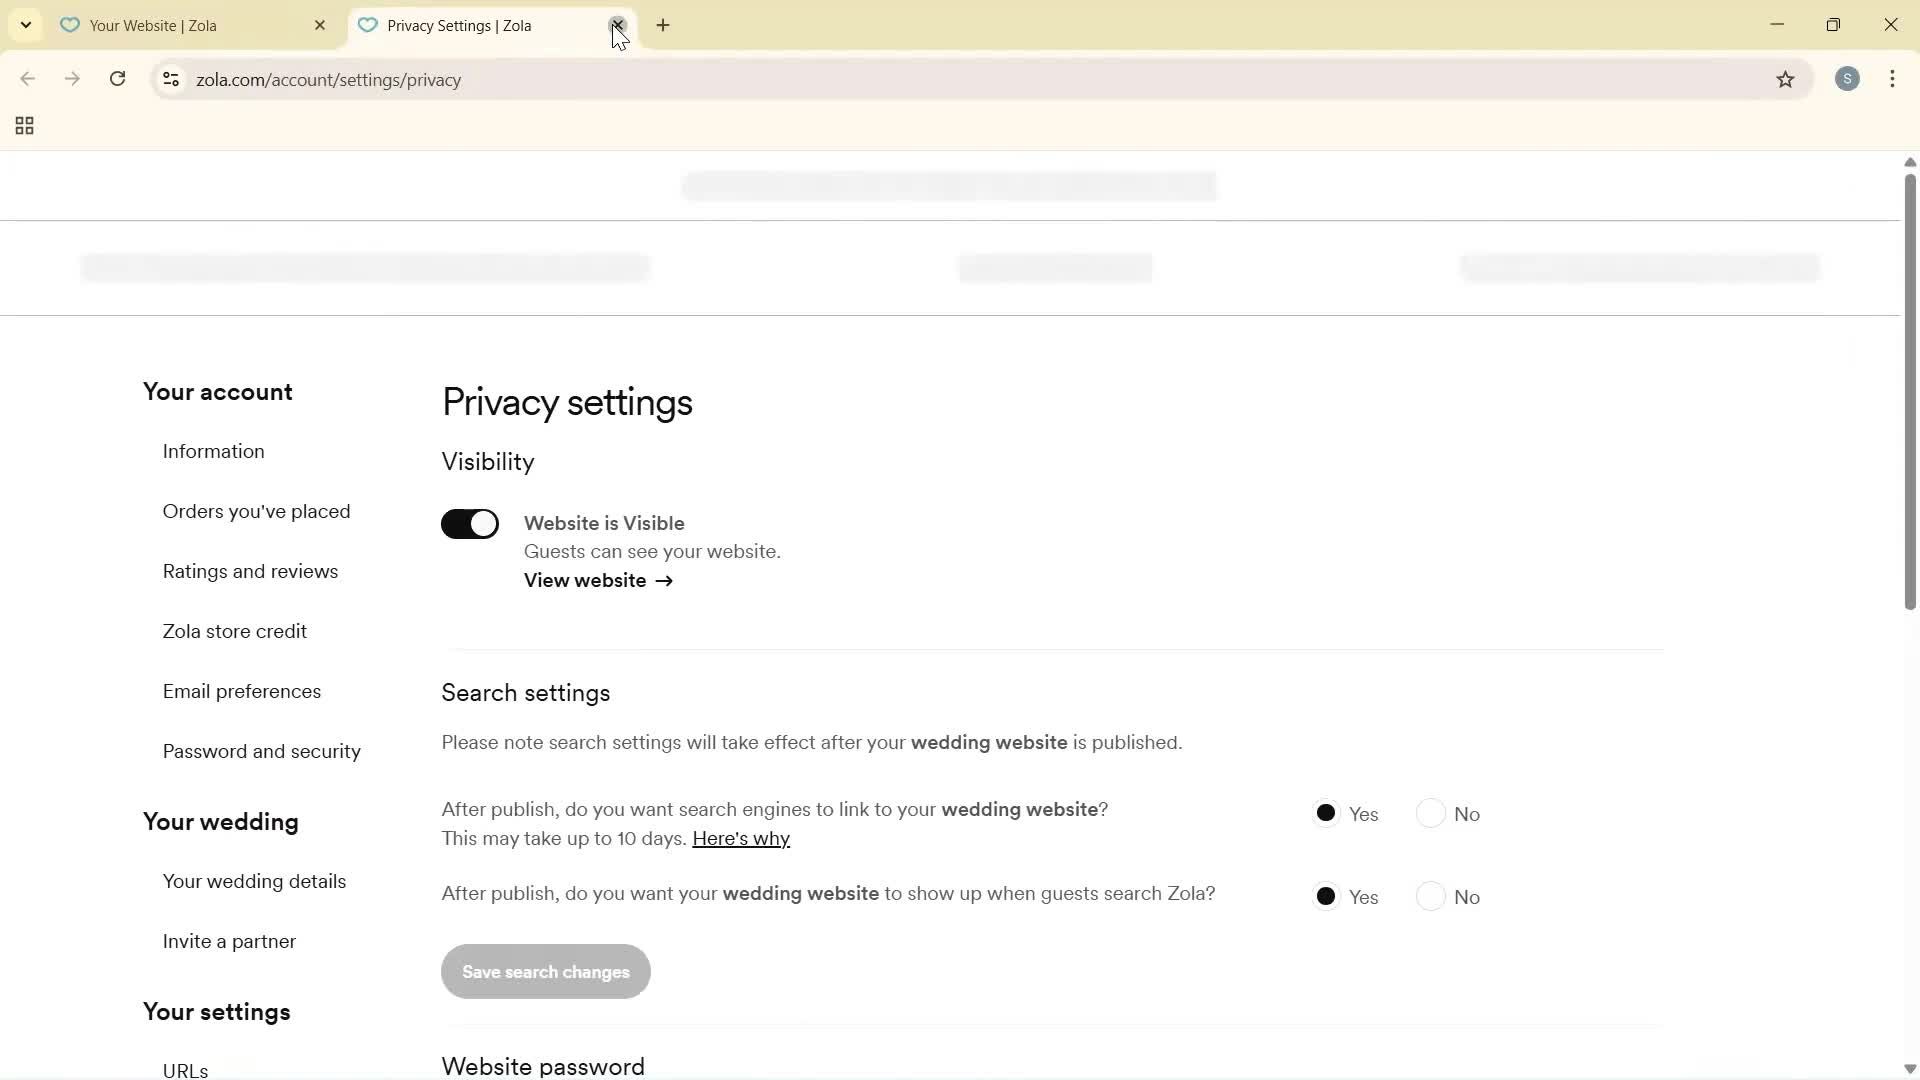Select the Privacy Settings | Zola tab

(470, 25)
